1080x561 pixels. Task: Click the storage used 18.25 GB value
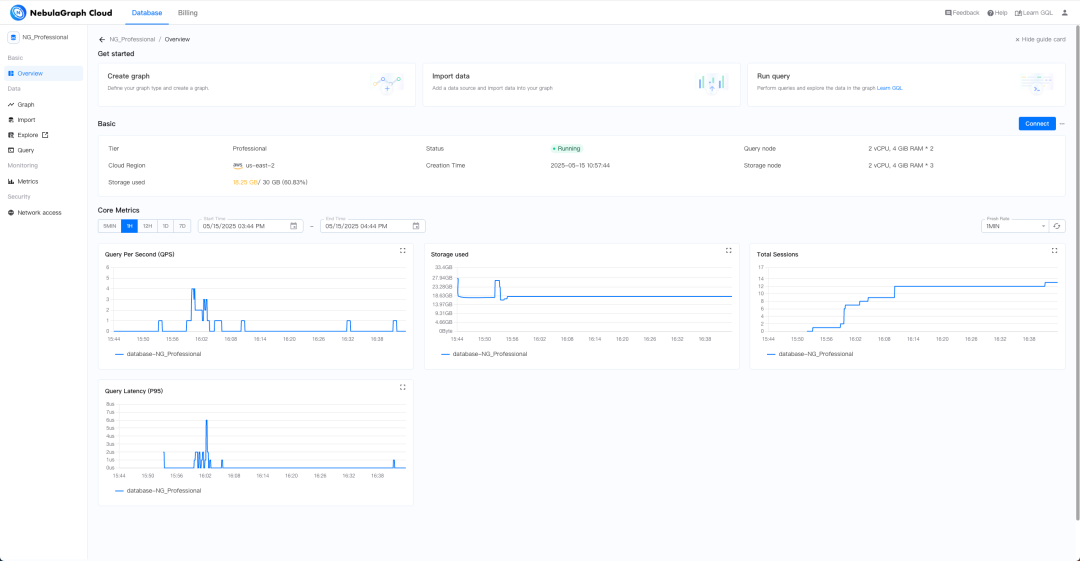click(245, 183)
